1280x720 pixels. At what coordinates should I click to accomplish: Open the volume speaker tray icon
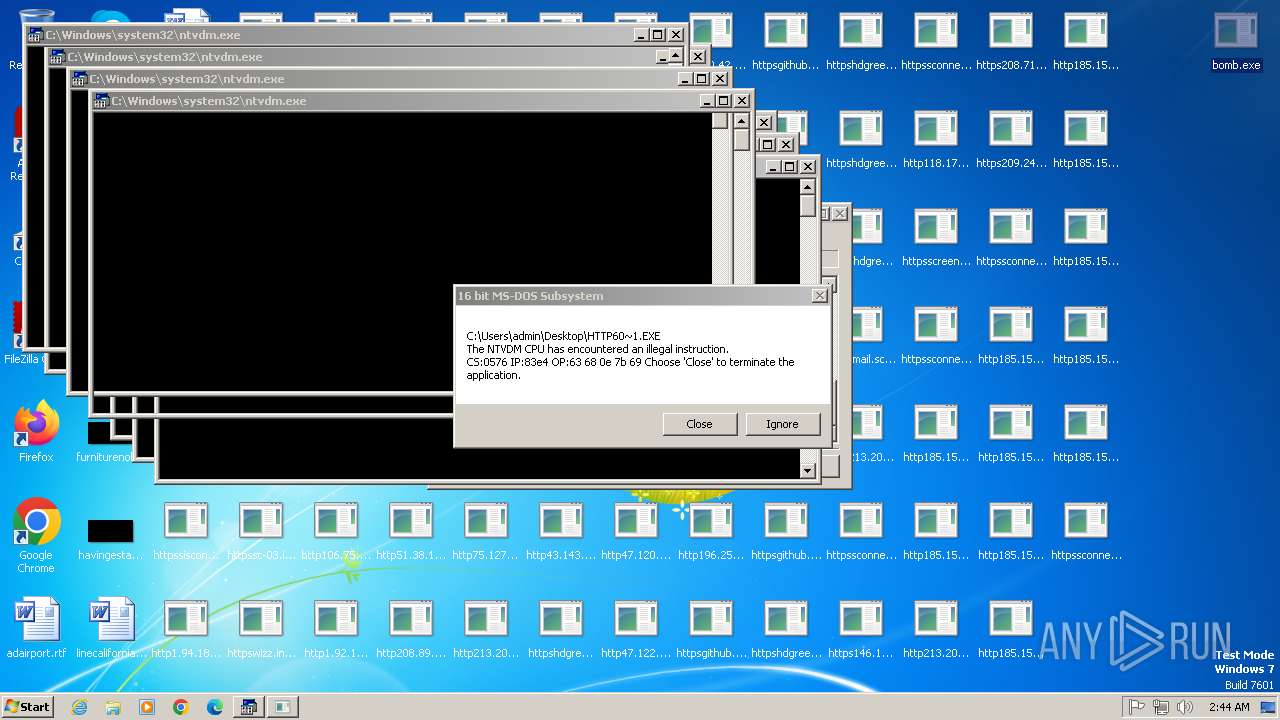(1185, 707)
